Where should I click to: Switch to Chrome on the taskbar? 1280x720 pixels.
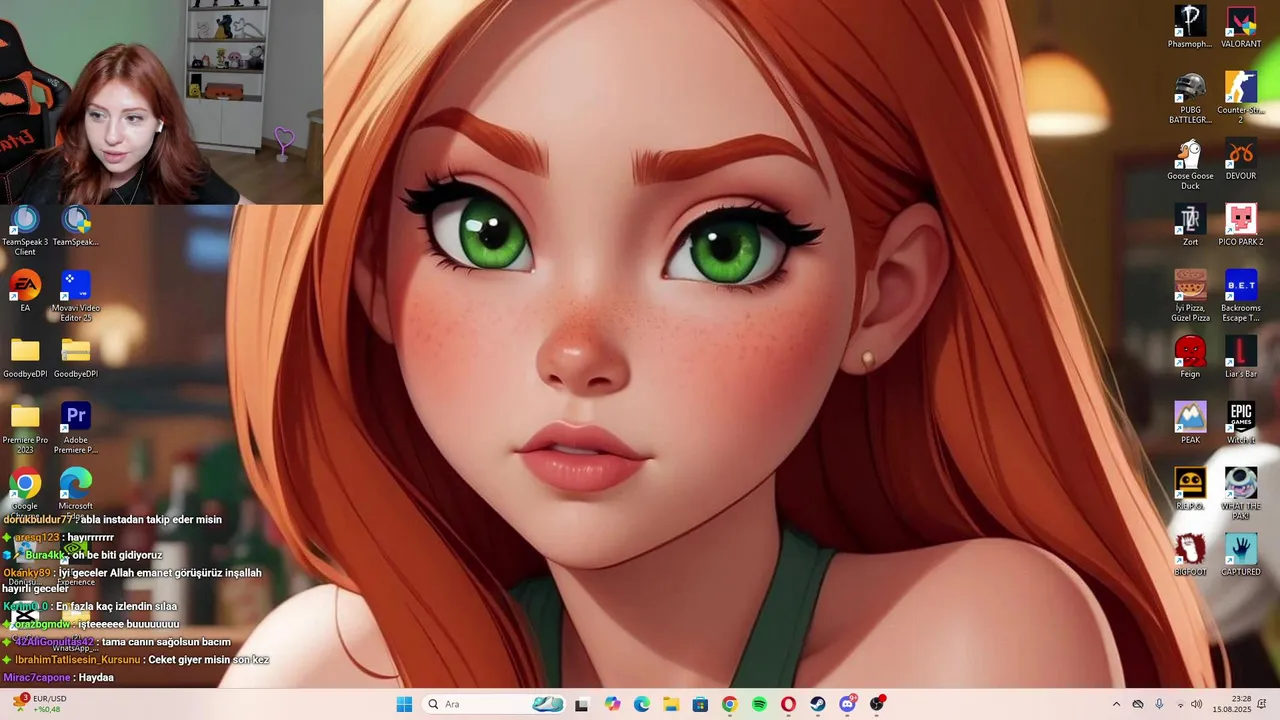click(x=729, y=704)
